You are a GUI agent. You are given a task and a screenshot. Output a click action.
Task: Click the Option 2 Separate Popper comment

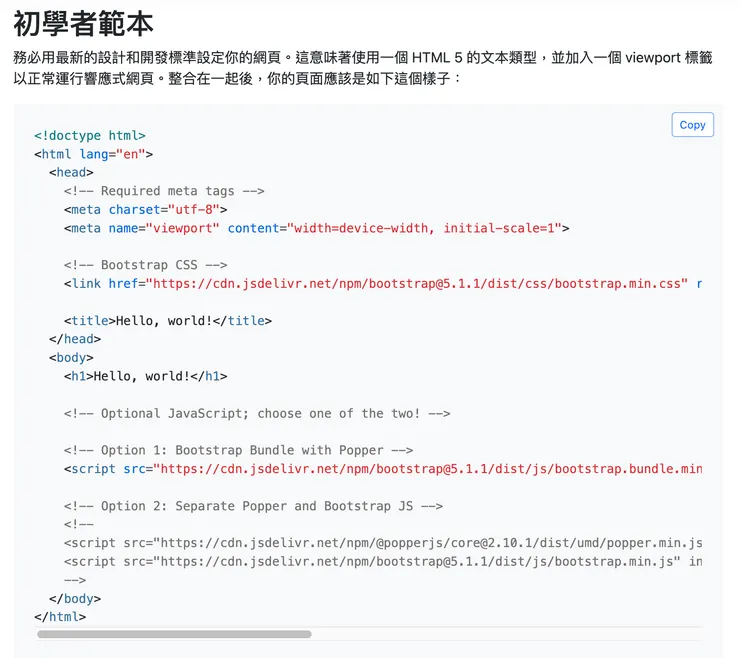(253, 506)
